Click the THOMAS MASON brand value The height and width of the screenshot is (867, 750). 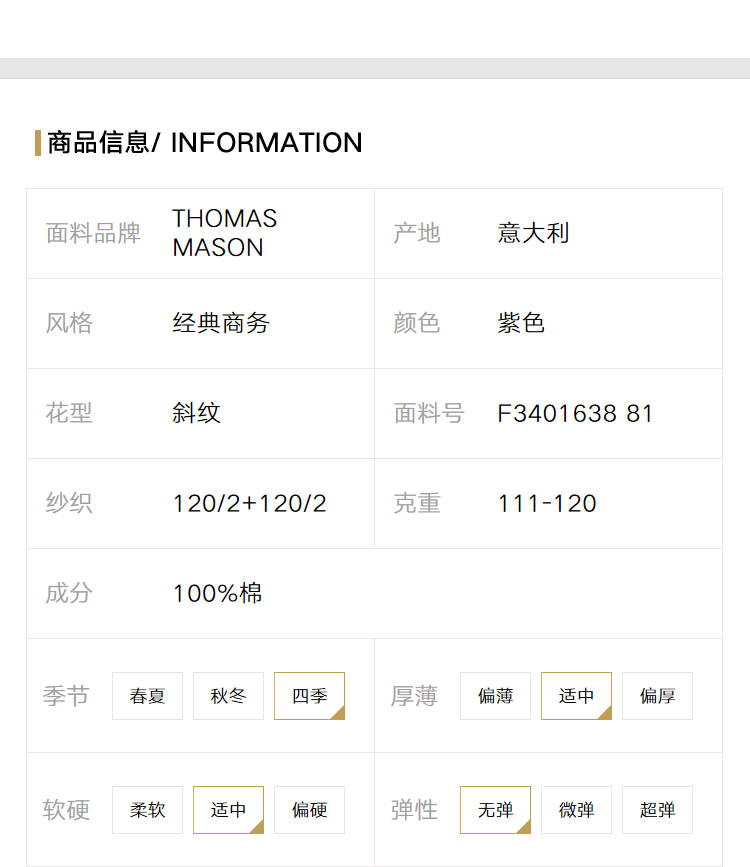(x=225, y=233)
